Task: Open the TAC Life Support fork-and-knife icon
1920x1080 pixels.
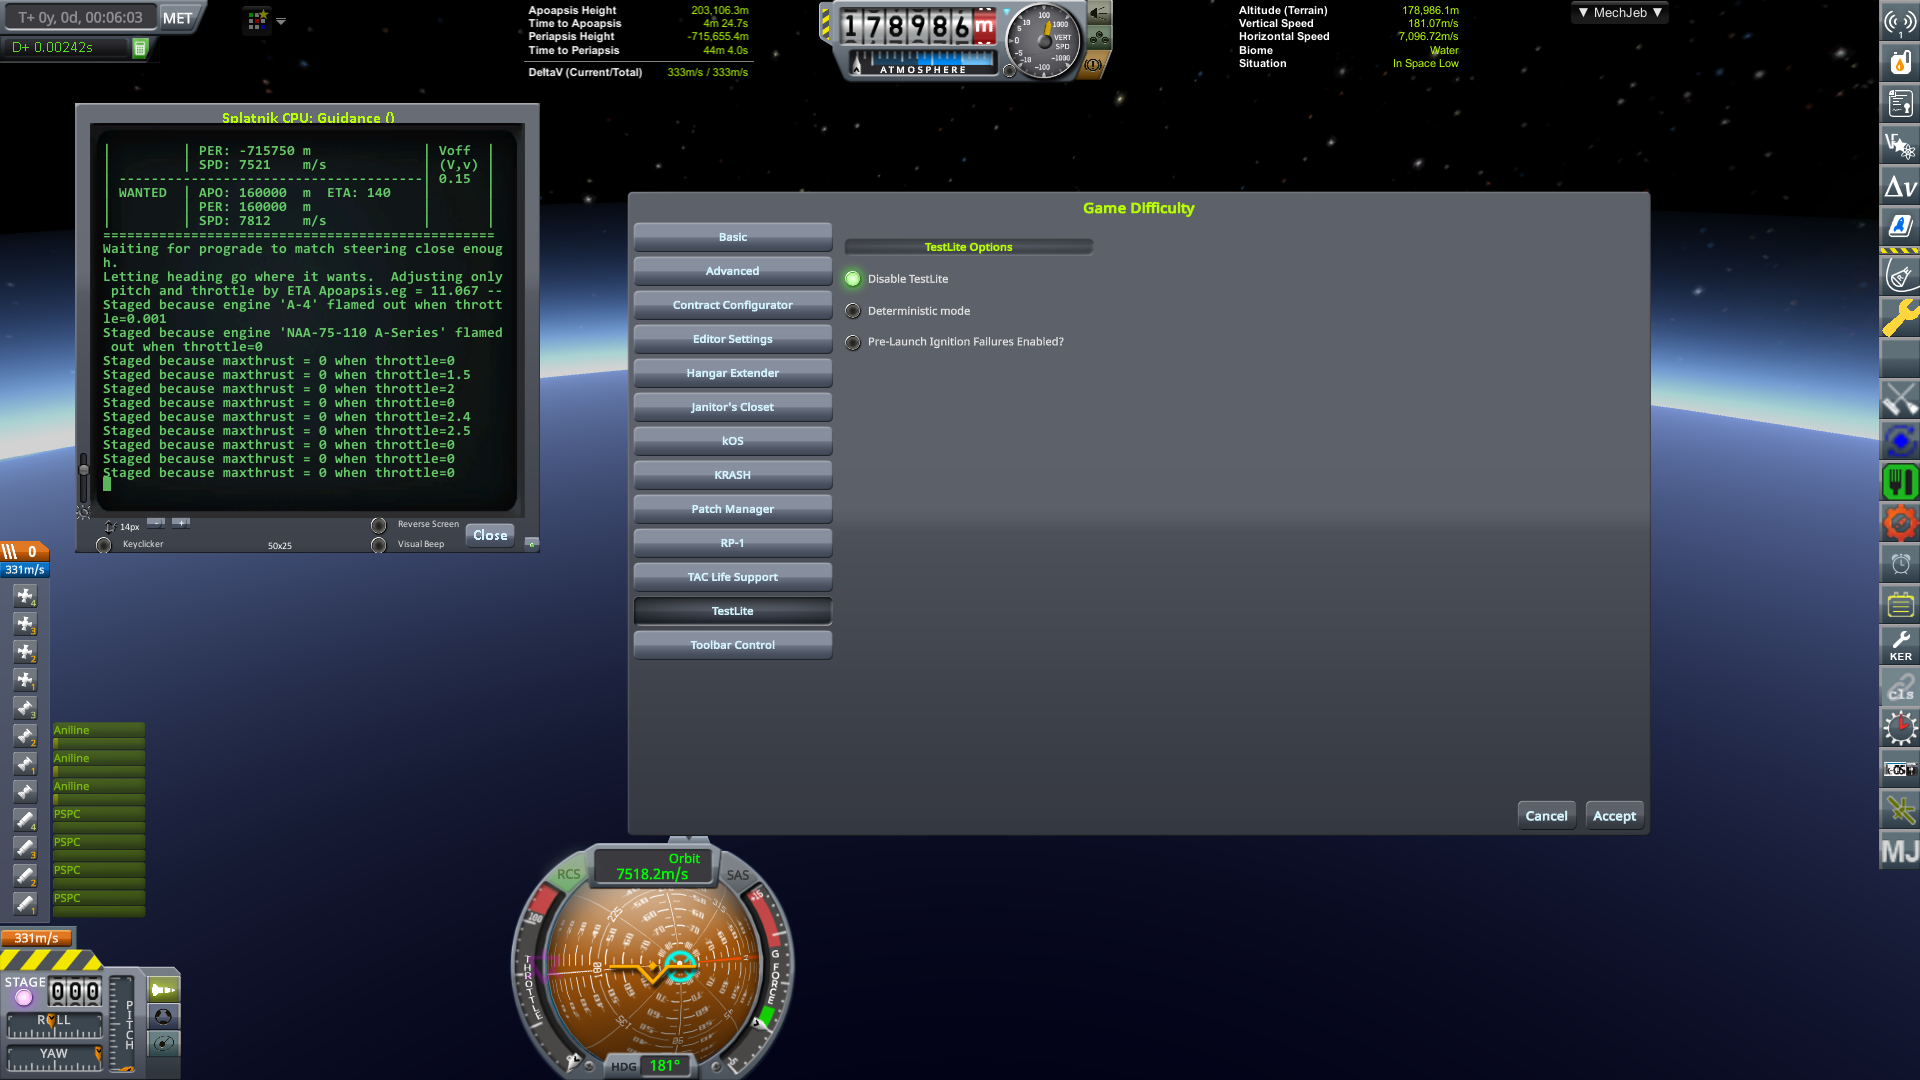Action: click(x=1900, y=482)
